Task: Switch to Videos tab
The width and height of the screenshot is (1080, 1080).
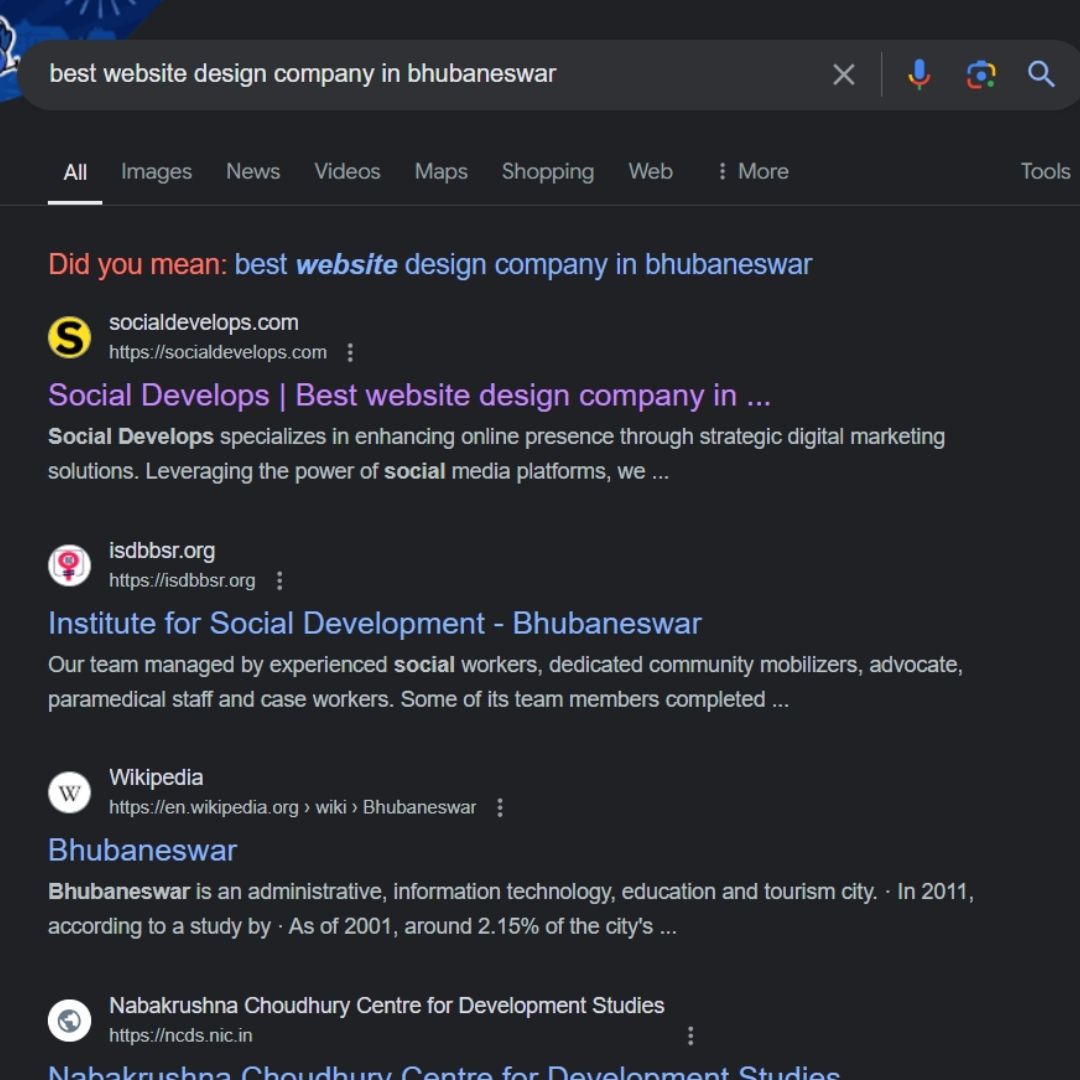Action: pyautogui.click(x=347, y=171)
